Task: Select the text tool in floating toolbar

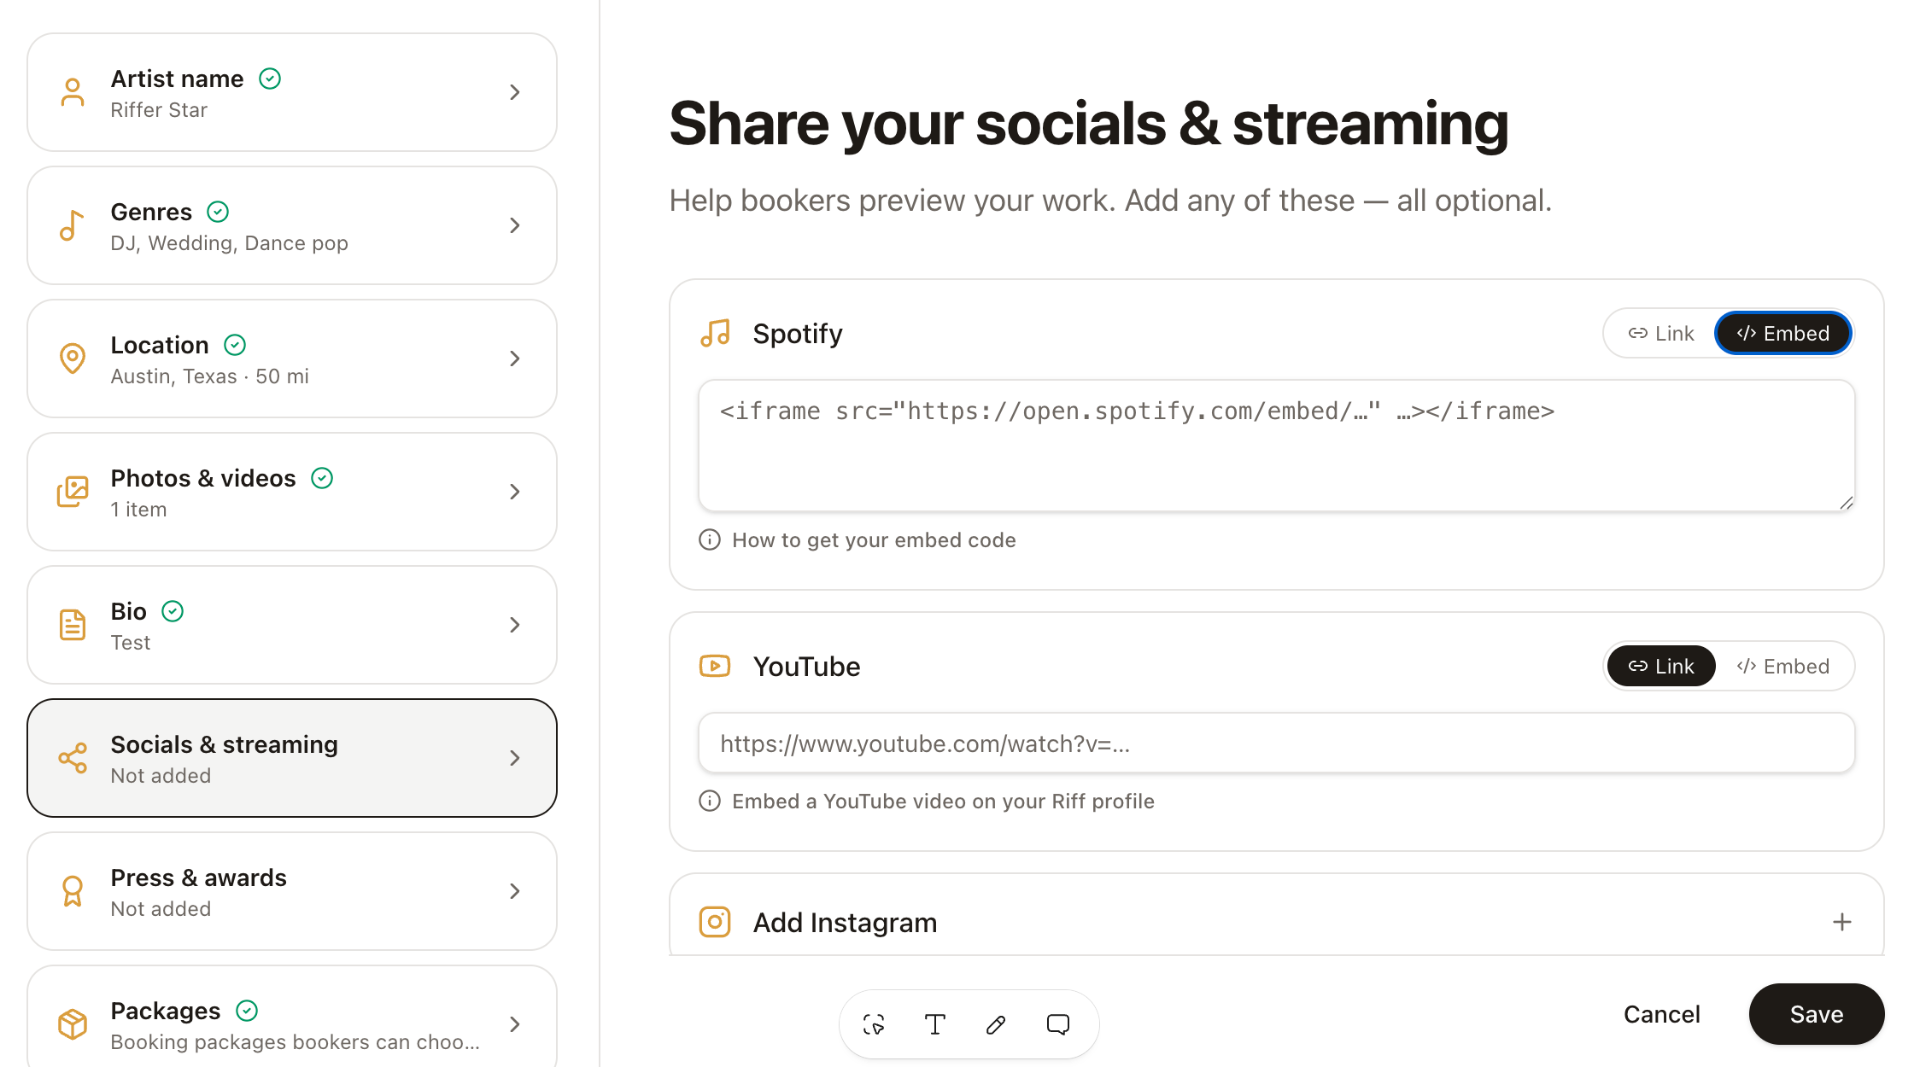Action: point(935,1024)
